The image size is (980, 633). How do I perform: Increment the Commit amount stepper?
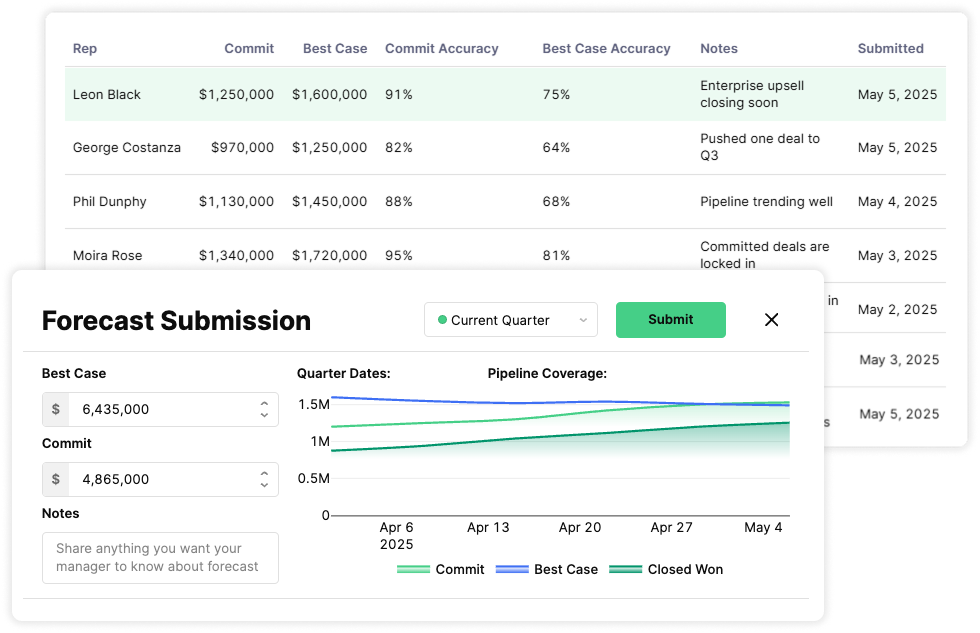pyautogui.click(x=264, y=474)
